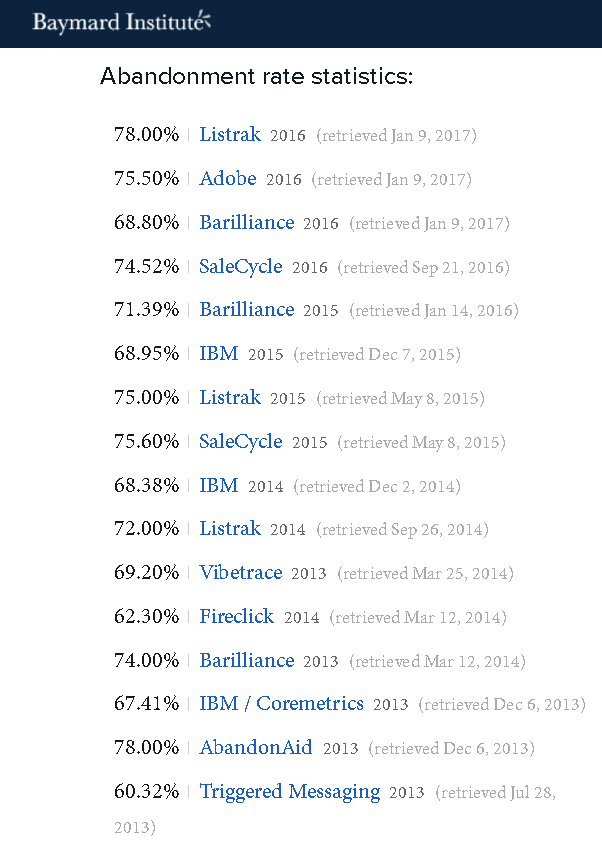Open the SaleCycle 2016 statistic source
602x846 pixels.
click(x=241, y=267)
